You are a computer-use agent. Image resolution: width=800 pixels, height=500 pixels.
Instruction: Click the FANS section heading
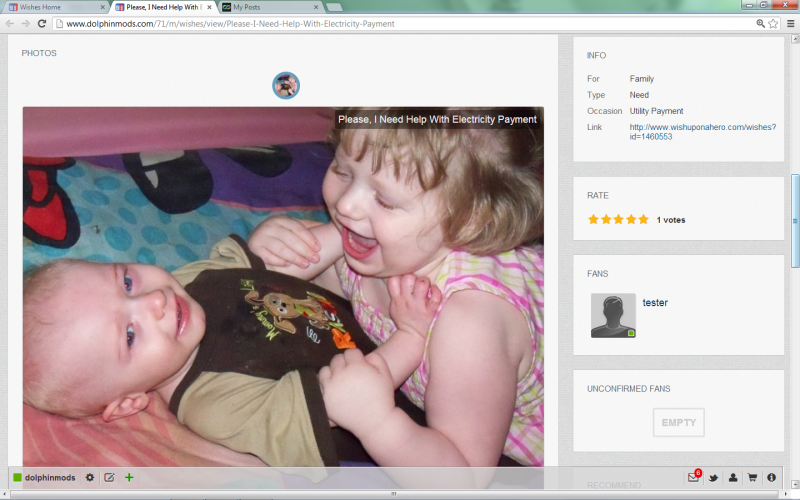tap(597, 273)
